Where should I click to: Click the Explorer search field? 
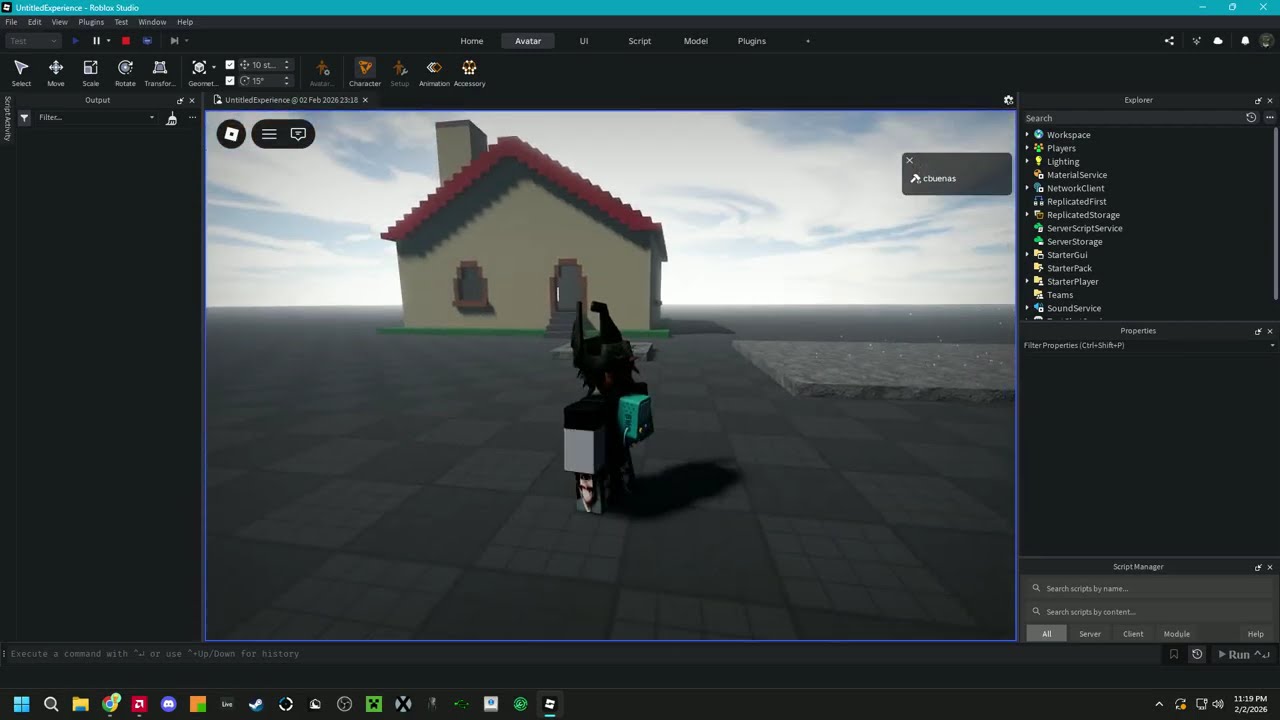click(1132, 118)
